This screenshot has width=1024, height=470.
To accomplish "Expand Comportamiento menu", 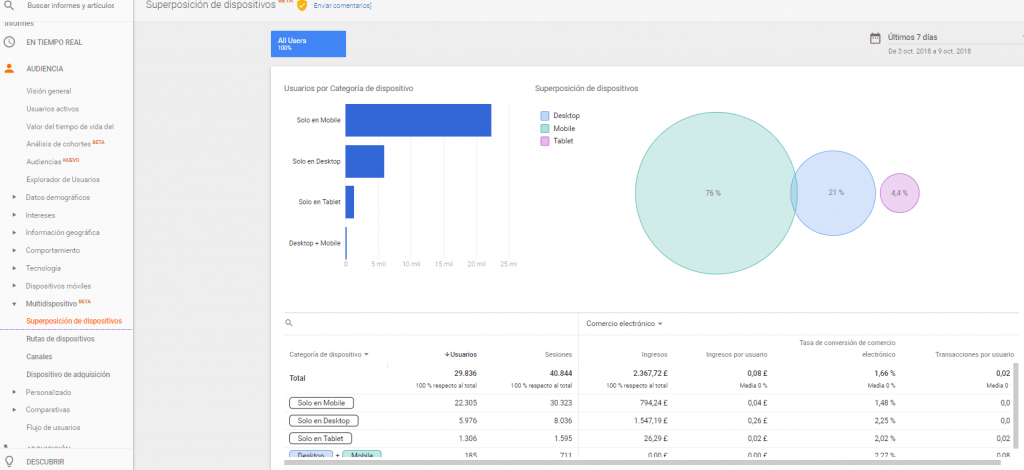I will [52, 250].
